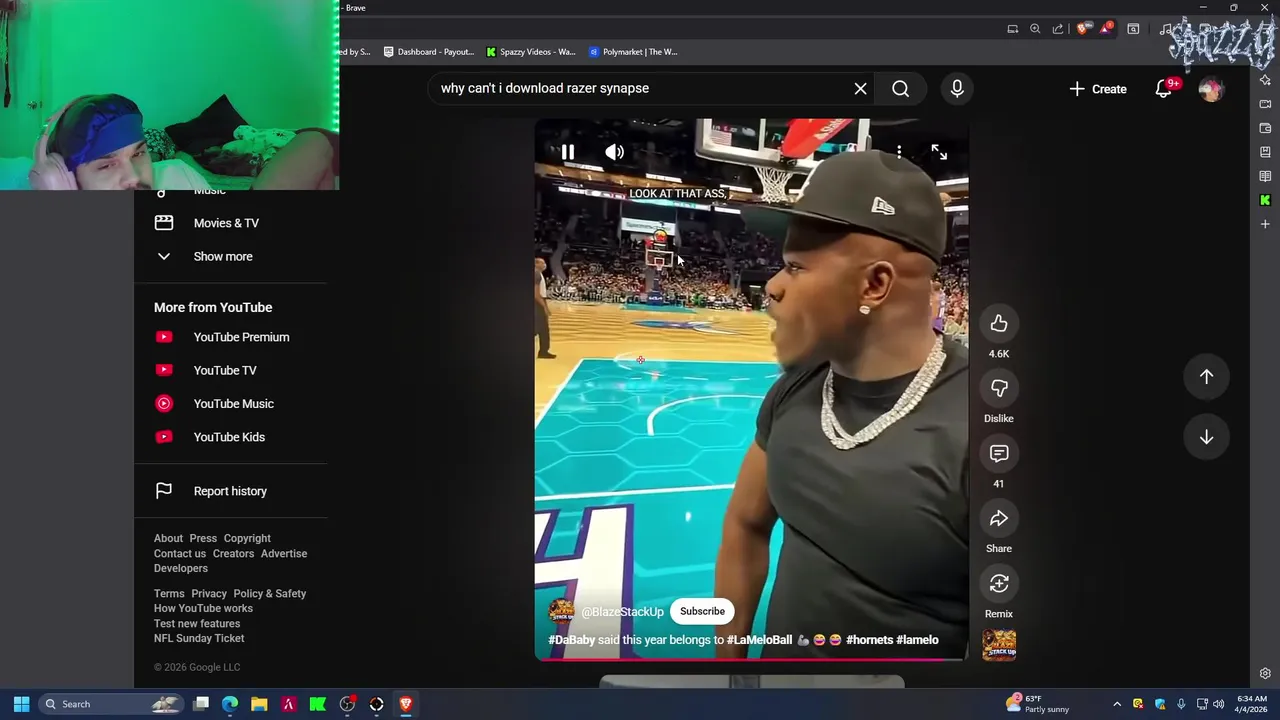This screenshot has width=1280, height=720.
Task: Open the Shorts three-dot options menu
Action: (x=899, y=152)
